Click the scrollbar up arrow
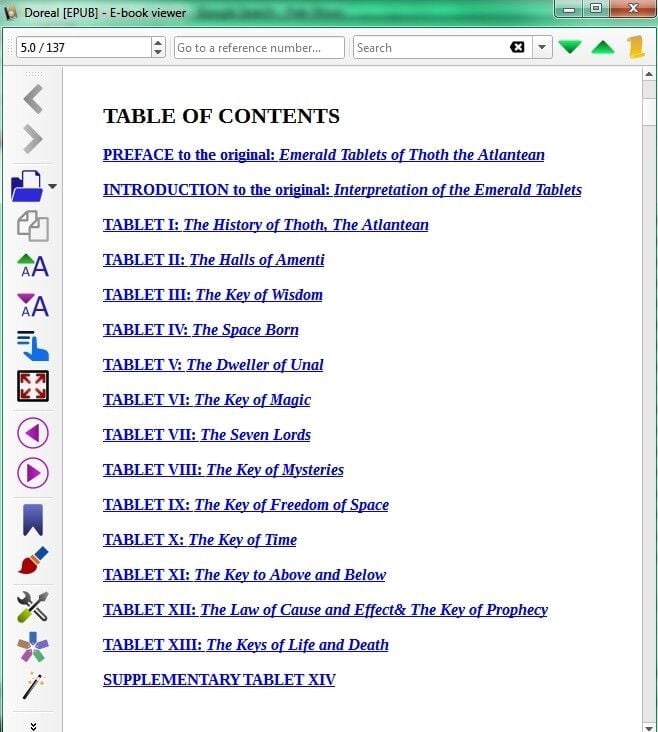This screenshot has height=732, width=658. coord(649,74)
